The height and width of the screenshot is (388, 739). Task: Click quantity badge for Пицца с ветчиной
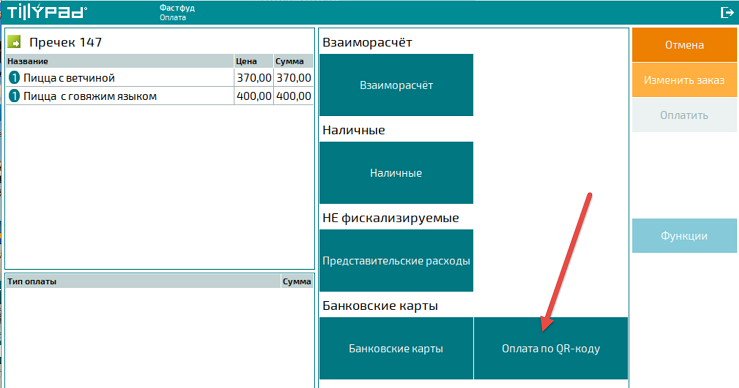14,77
